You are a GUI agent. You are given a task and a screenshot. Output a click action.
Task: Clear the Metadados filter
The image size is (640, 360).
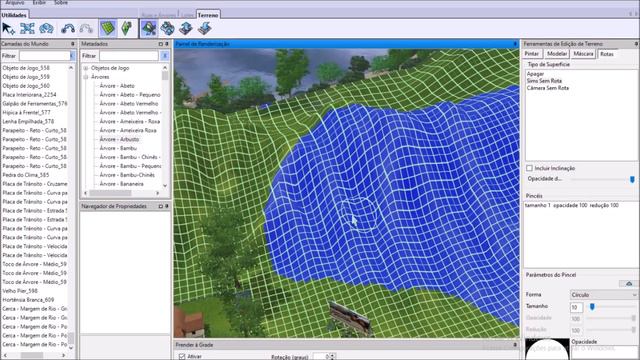click(164, 56)
